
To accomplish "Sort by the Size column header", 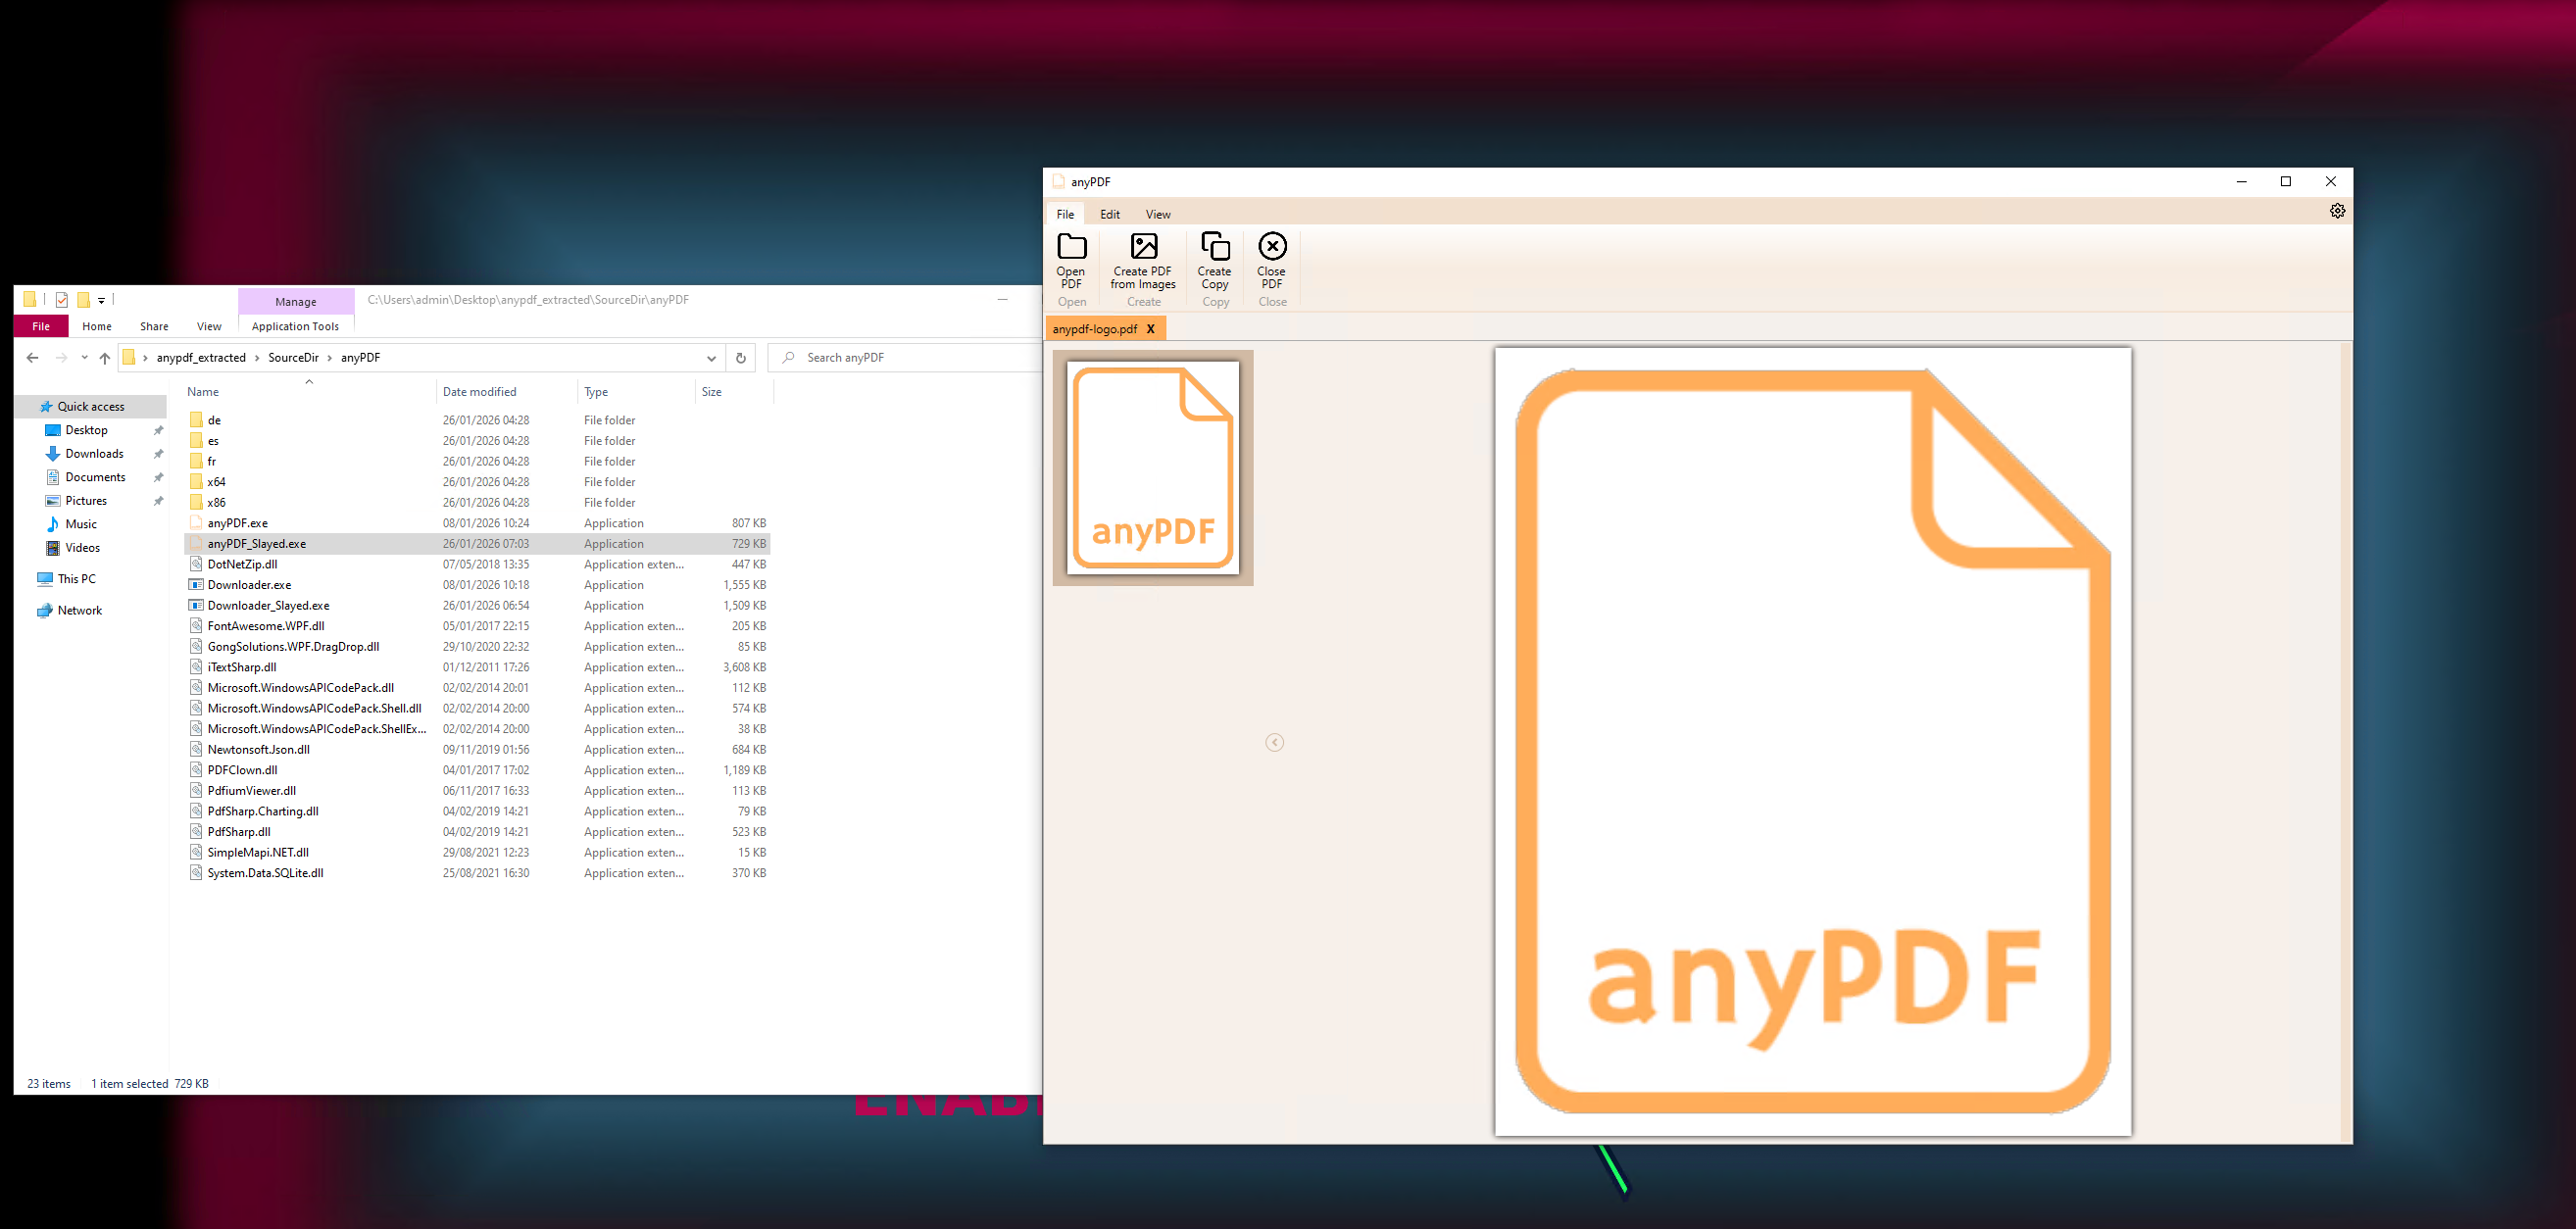I will coord(734,392).
